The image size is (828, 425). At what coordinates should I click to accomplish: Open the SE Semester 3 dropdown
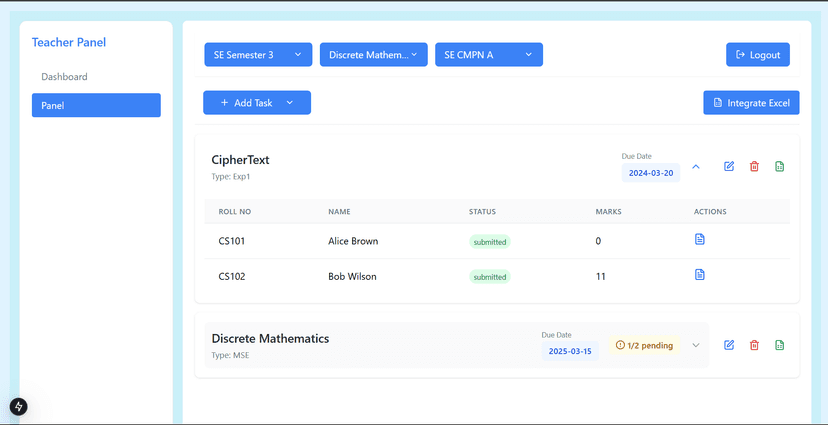258,55
